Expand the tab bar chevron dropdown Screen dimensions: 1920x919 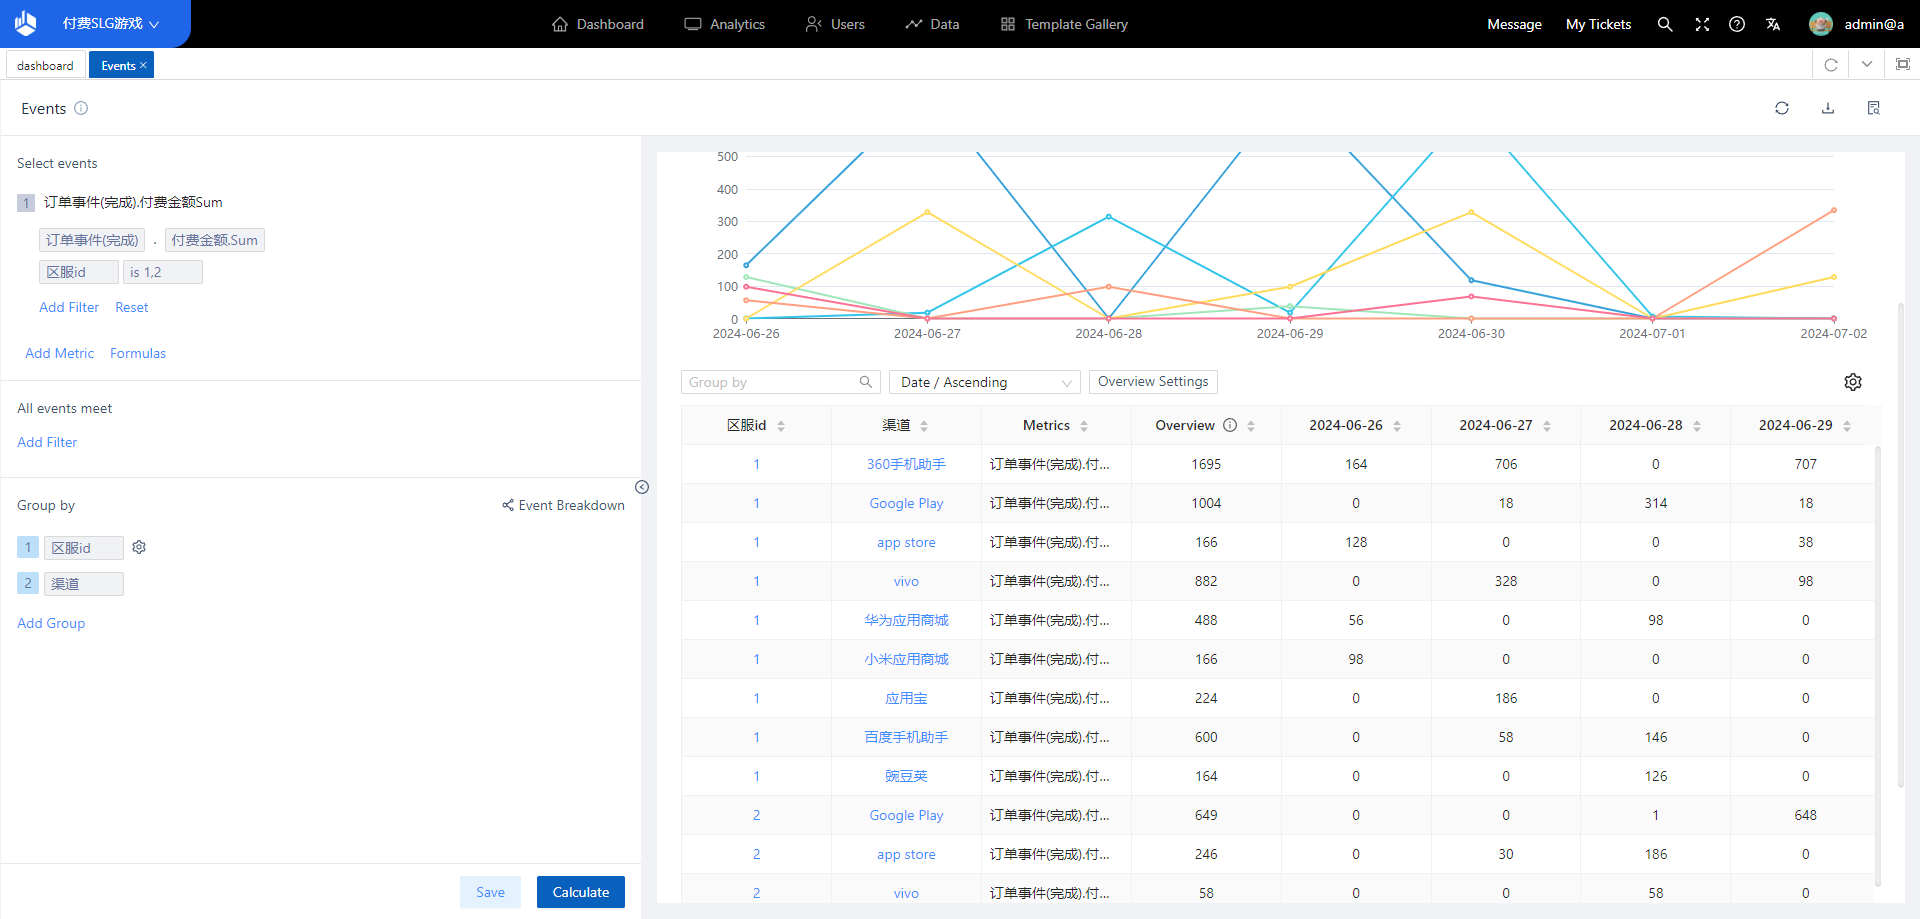[x=1866, y=65]
